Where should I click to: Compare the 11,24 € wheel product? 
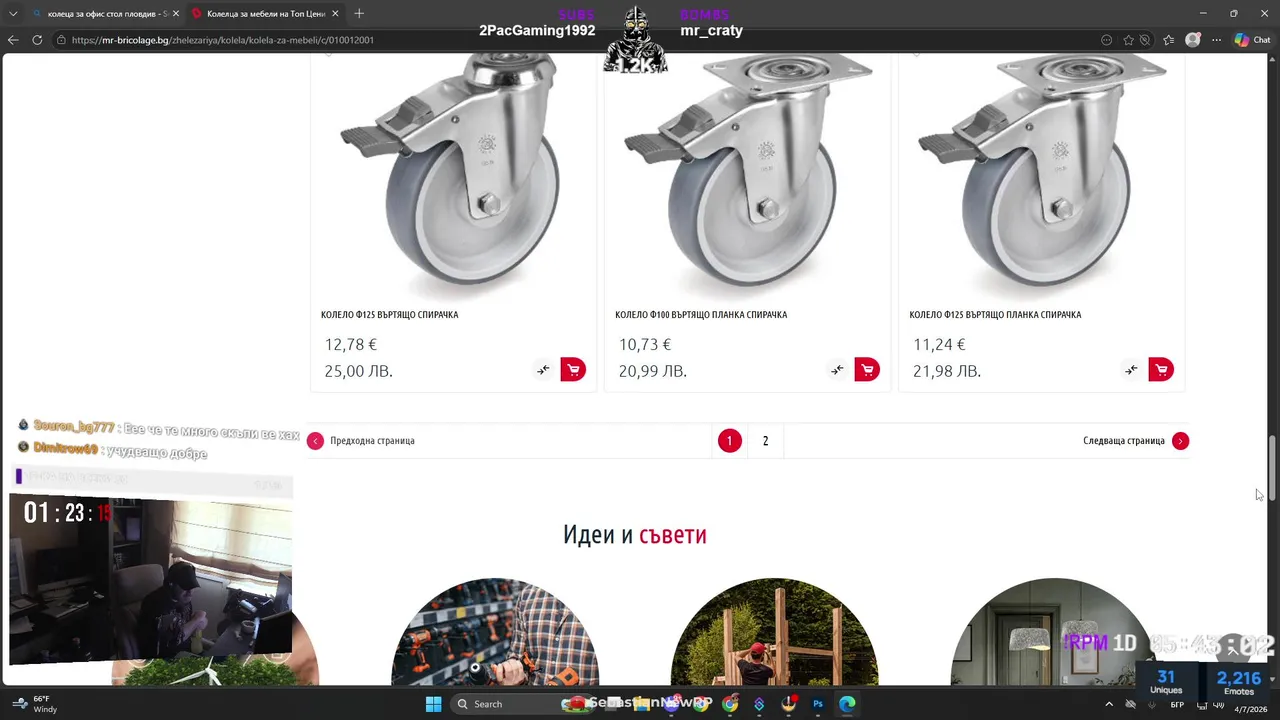1131,370
